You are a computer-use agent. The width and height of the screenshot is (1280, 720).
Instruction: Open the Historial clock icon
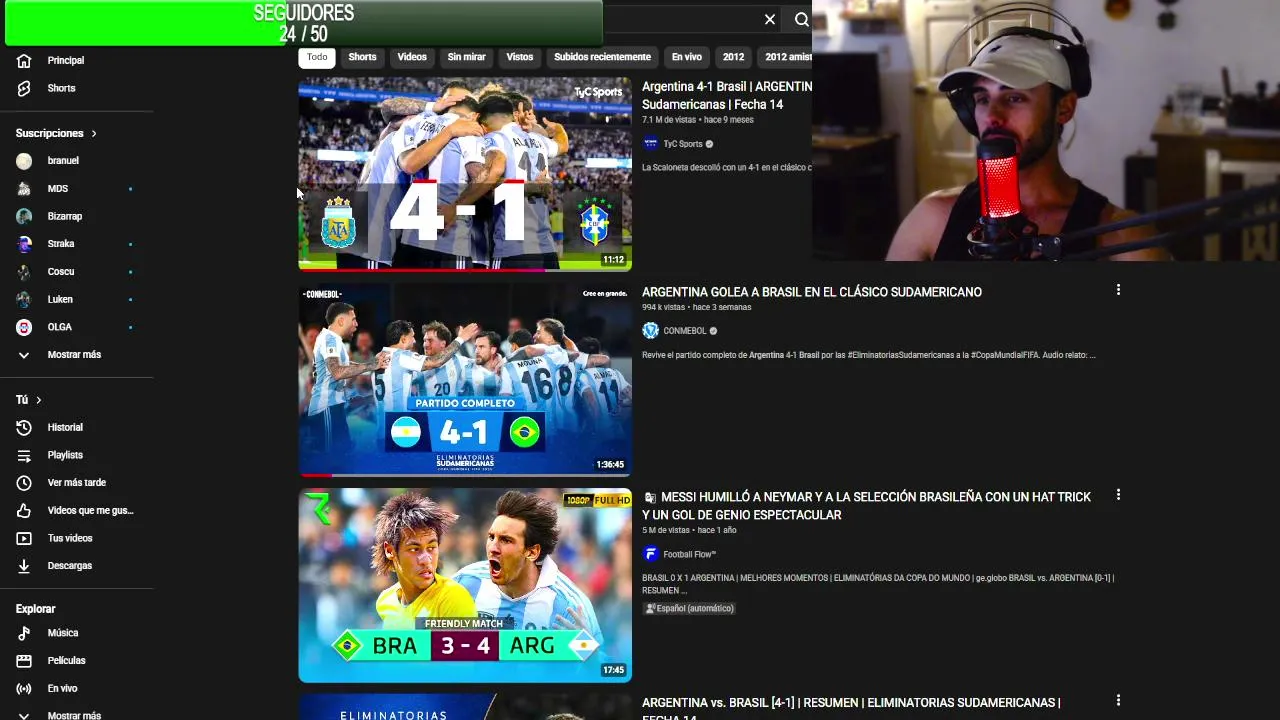click(x=24, y=427)
